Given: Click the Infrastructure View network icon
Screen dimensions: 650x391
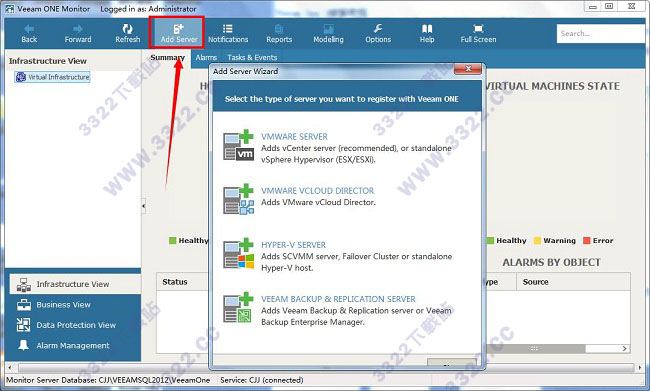Looking at the screenshot, I should point(24,284).
